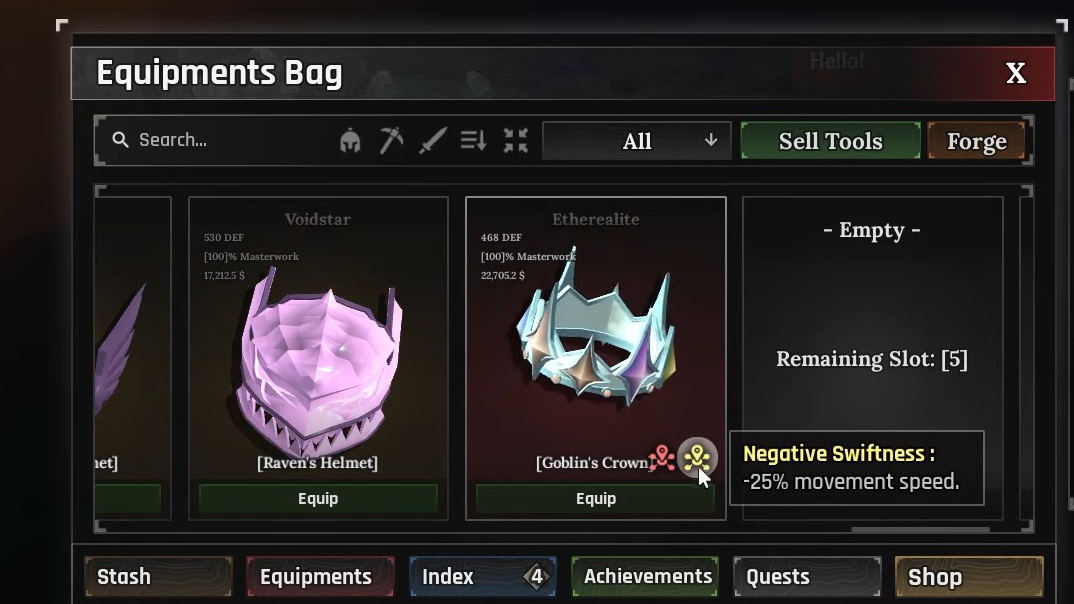Open the Shop tab
Image resolution: width=1074 pixels, height=604 pixels.
tap(969, 577)
